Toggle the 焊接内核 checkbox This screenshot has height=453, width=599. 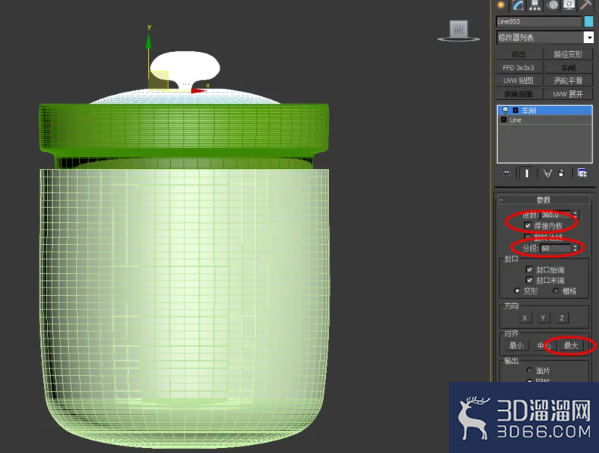528,226
